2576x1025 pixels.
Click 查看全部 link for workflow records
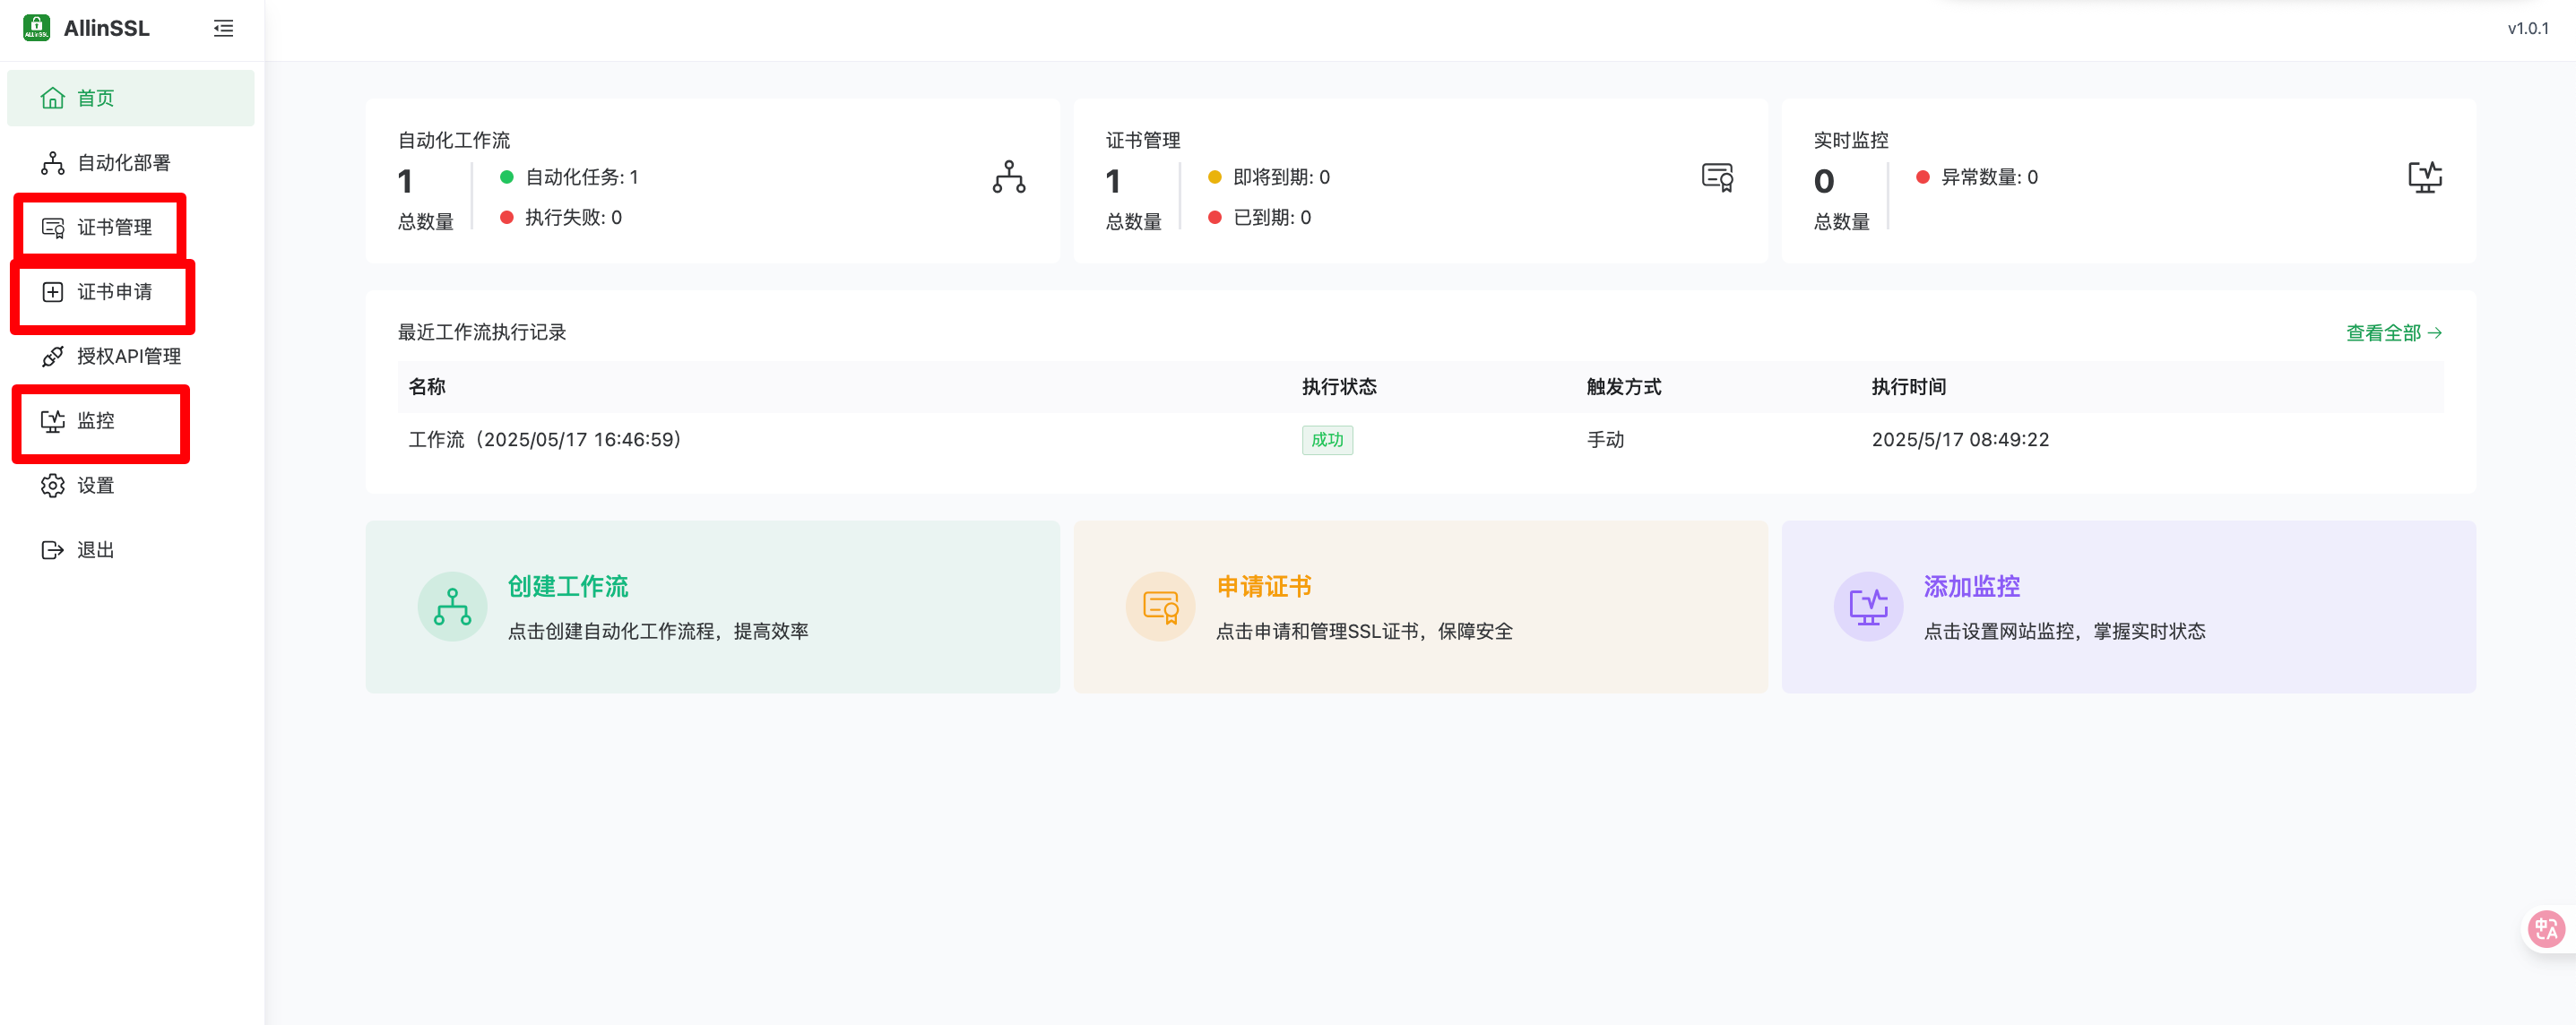click(2393, 333)
